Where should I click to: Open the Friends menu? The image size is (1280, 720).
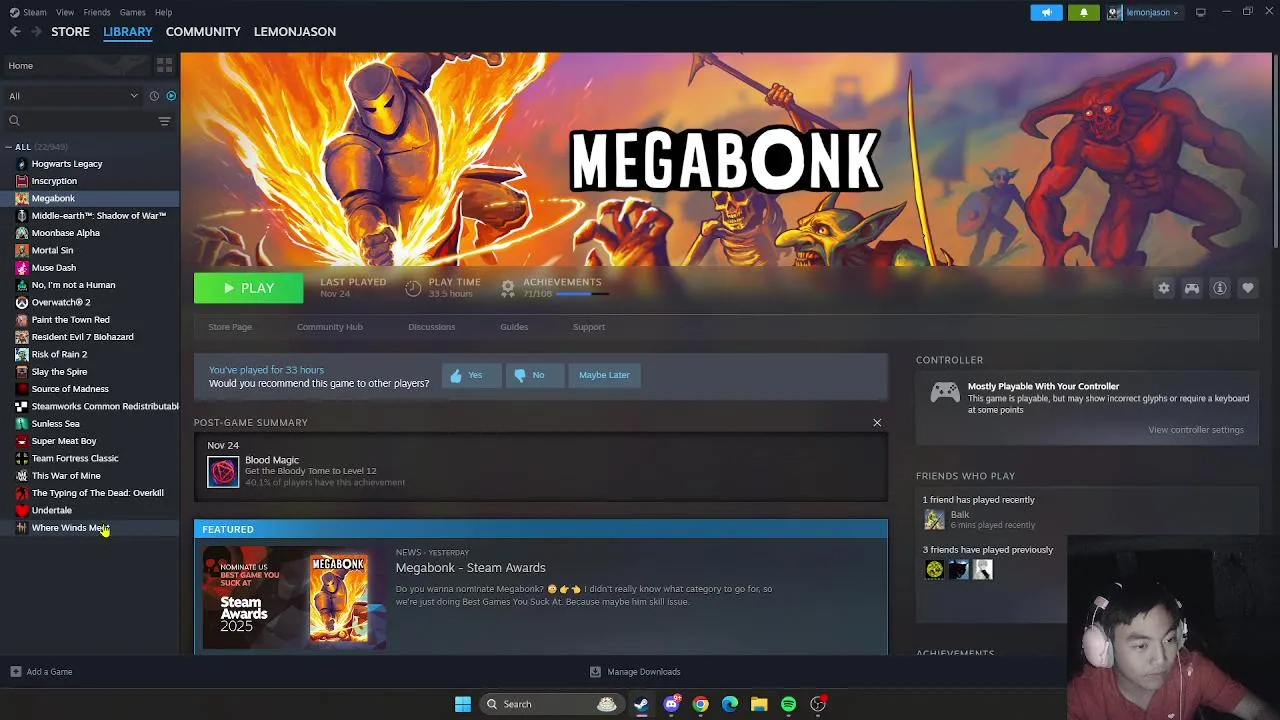click(x=97, y=12)
